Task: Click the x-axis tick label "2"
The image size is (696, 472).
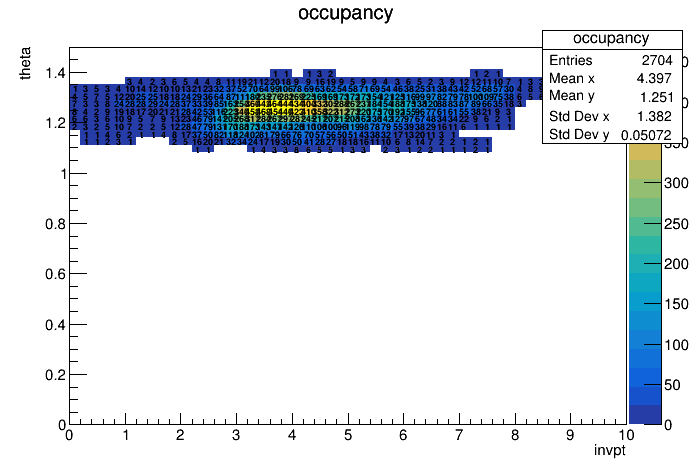Action: pos(180,435)
